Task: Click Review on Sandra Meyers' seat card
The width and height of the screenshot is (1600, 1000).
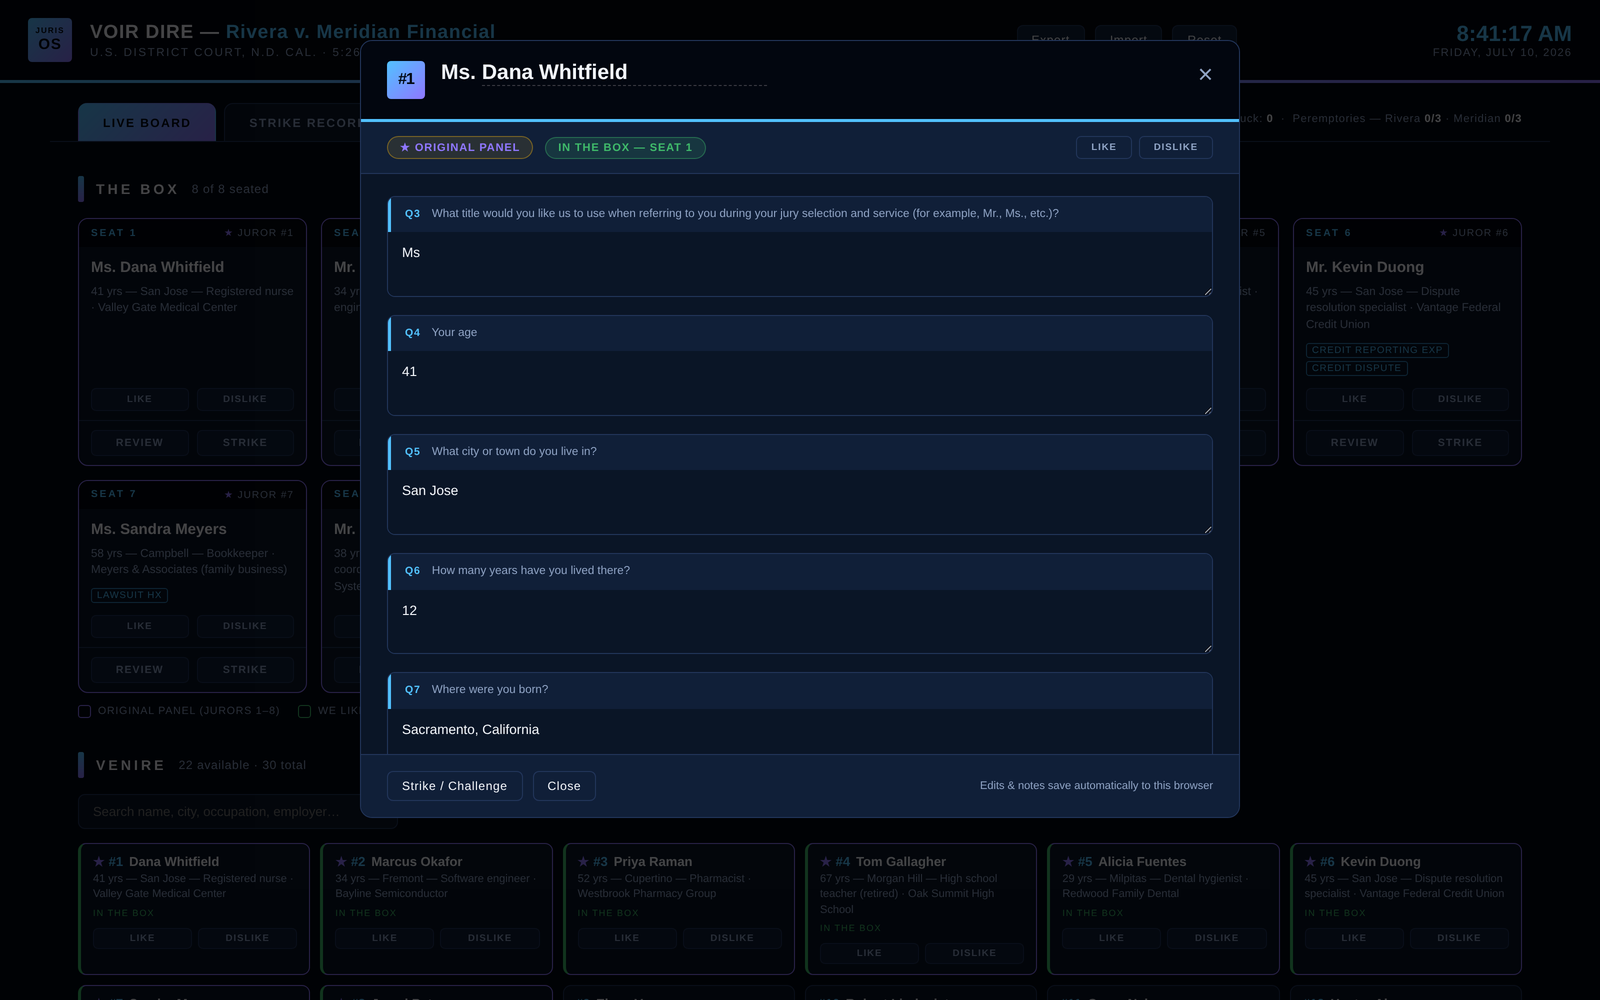Action: pyautogui.click(x=139, y=670)
